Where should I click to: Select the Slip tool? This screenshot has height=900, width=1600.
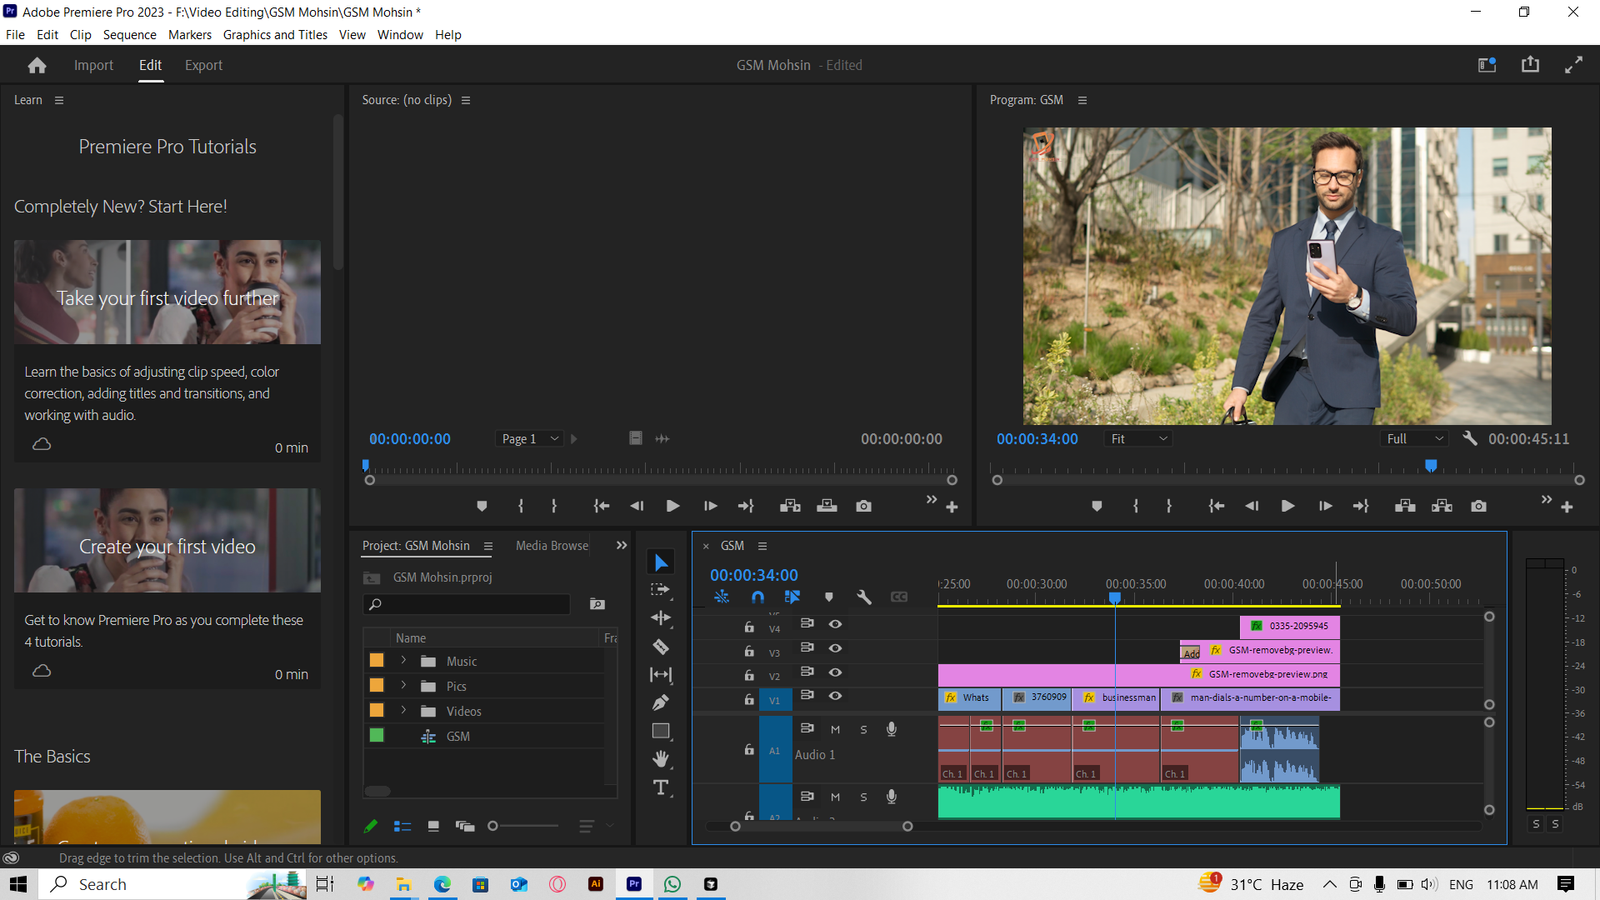(661, 675)
